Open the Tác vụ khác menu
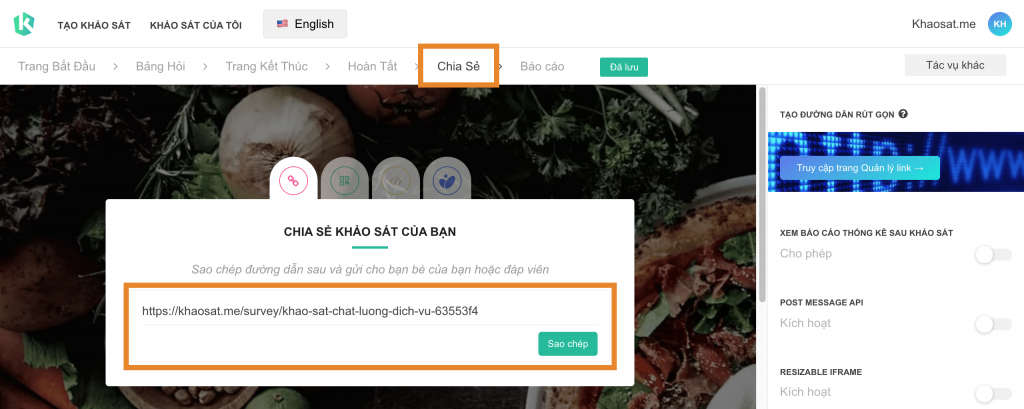Image resolution: width=1024 pixels, height=409 pixels. pyautogui.click(x=955, y=65)
